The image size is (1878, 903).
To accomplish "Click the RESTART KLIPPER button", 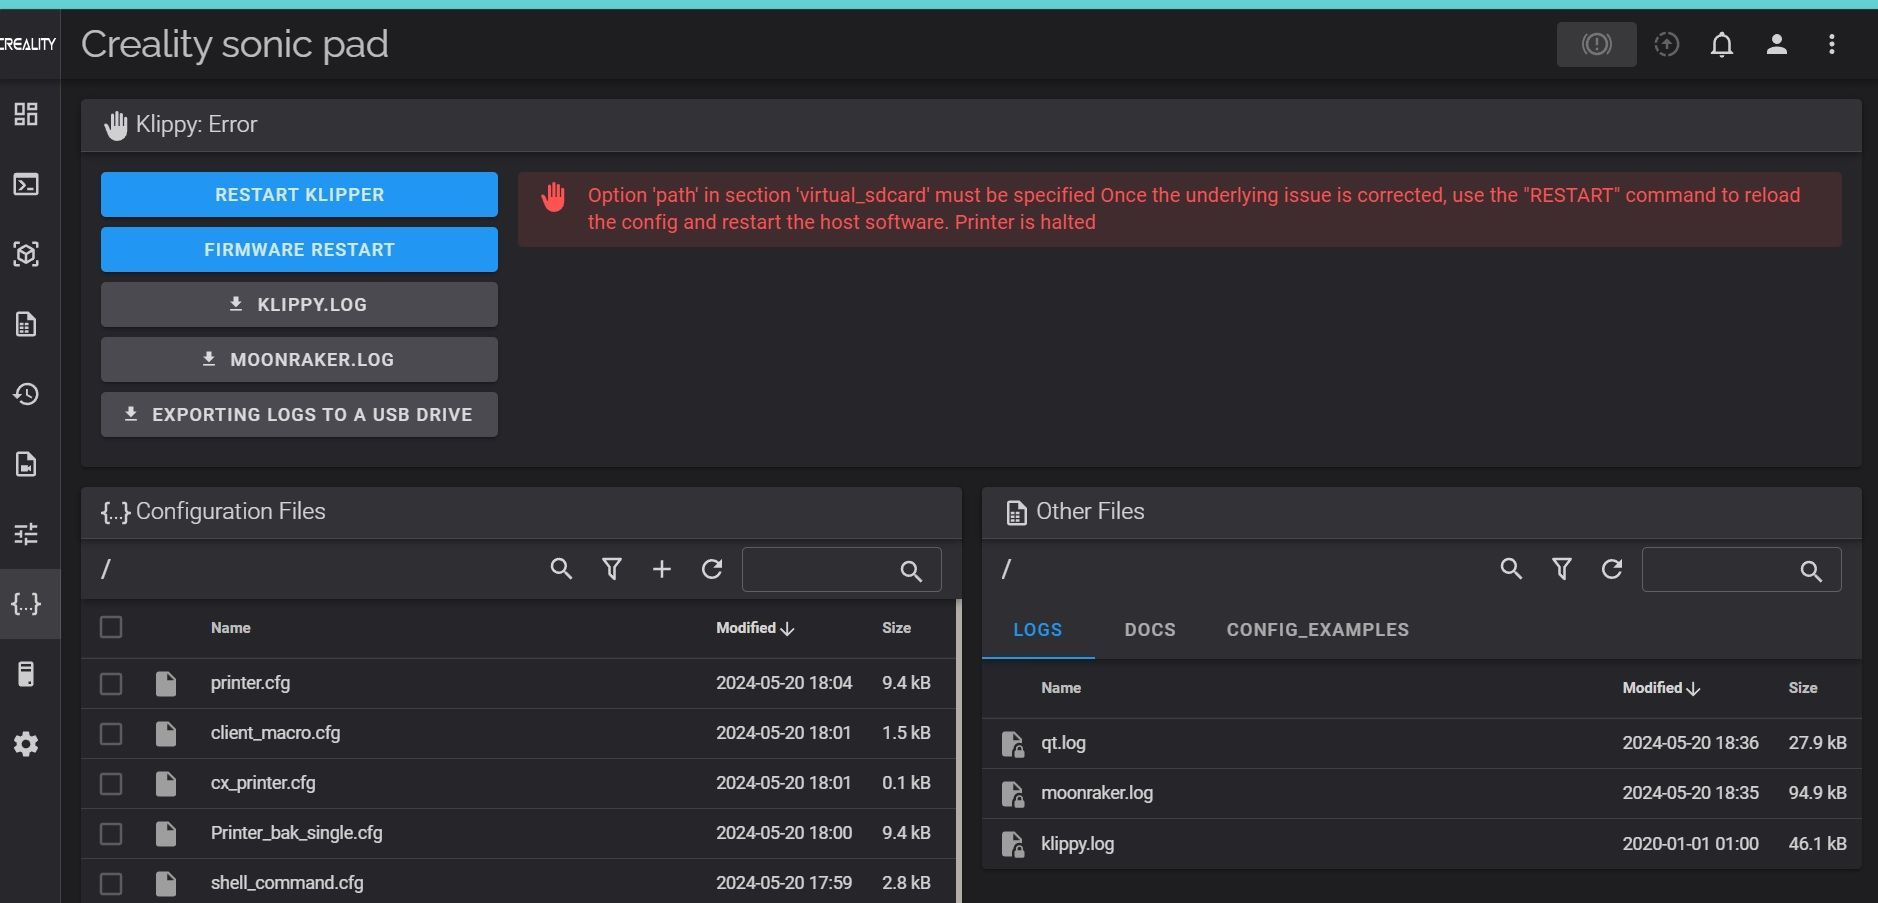I will (299, 195).
